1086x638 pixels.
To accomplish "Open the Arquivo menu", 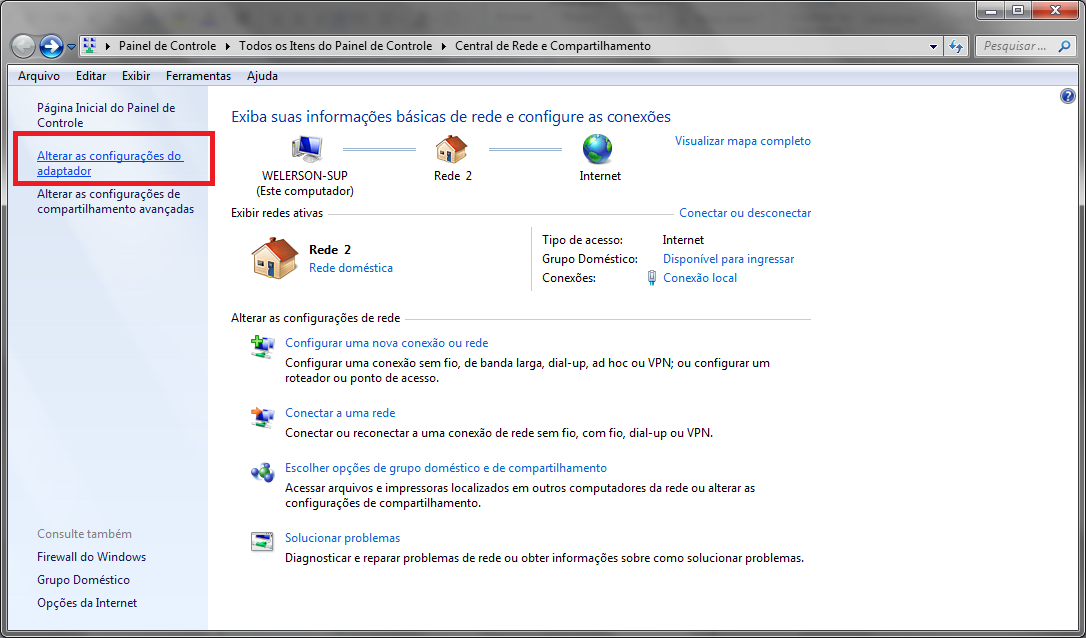I will pyautogui.click(x=39, y=76).
